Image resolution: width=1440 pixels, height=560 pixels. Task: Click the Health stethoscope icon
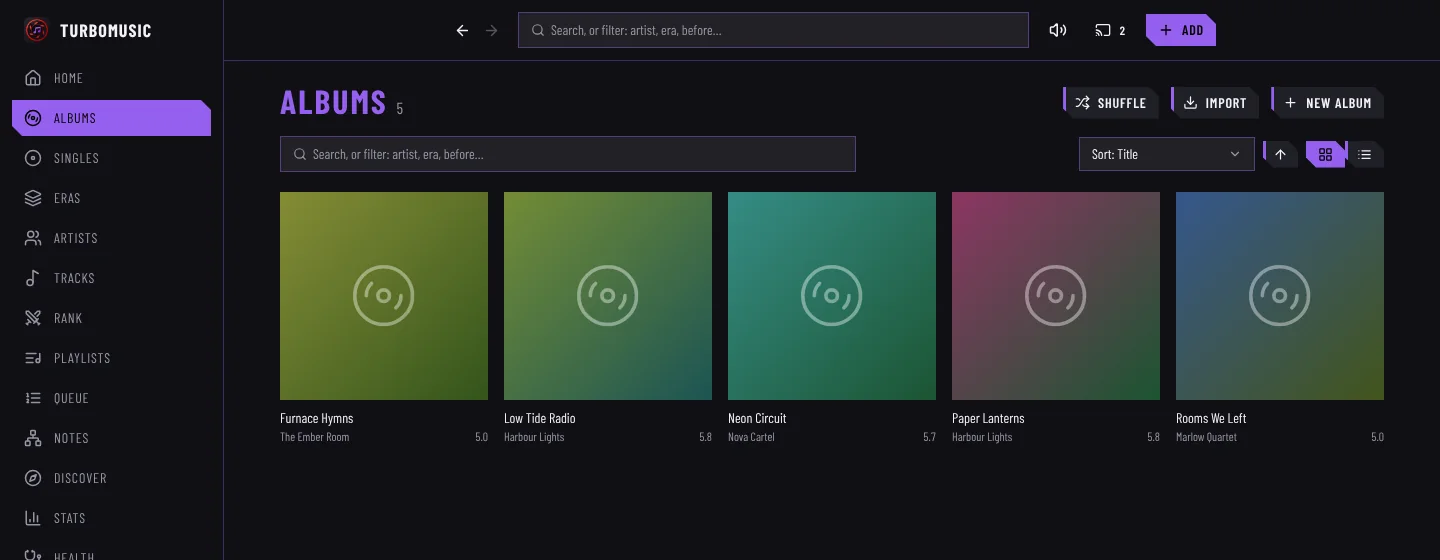tap(33, 555)
